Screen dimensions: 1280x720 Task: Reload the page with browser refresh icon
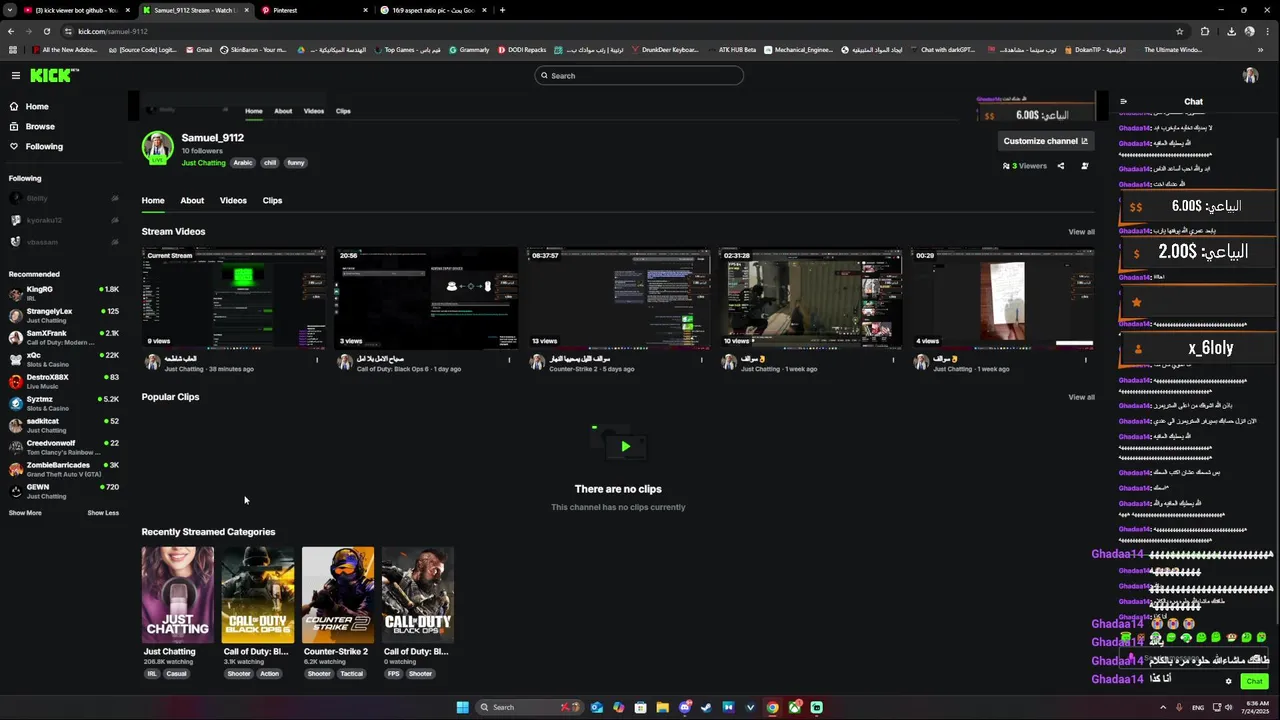point(47,31)
